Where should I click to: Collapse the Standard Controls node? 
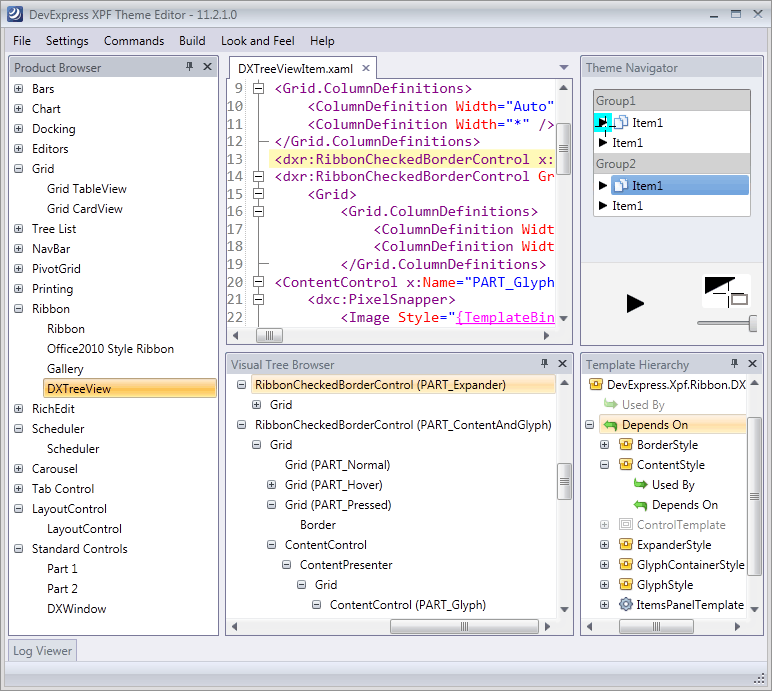pos(19,549)
